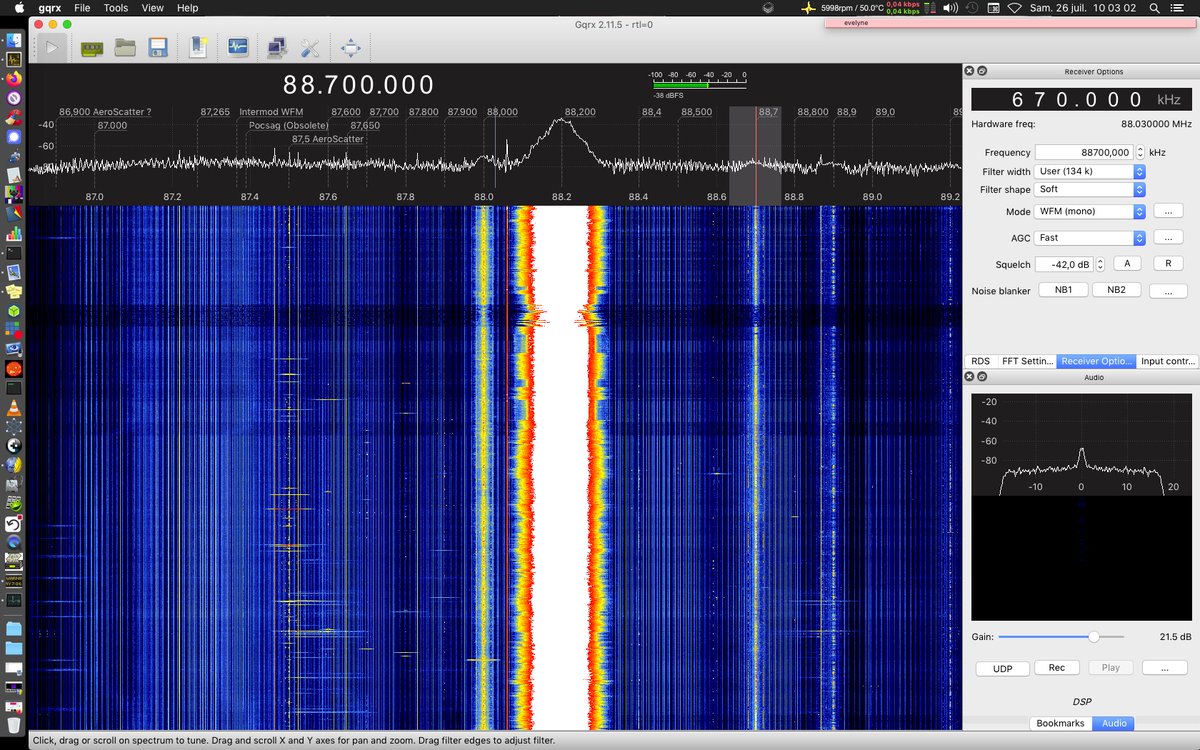Viewport: 1200px width, 750px height.
Task: Open the Filter shape dropdown
Action: coord(1090,189)
